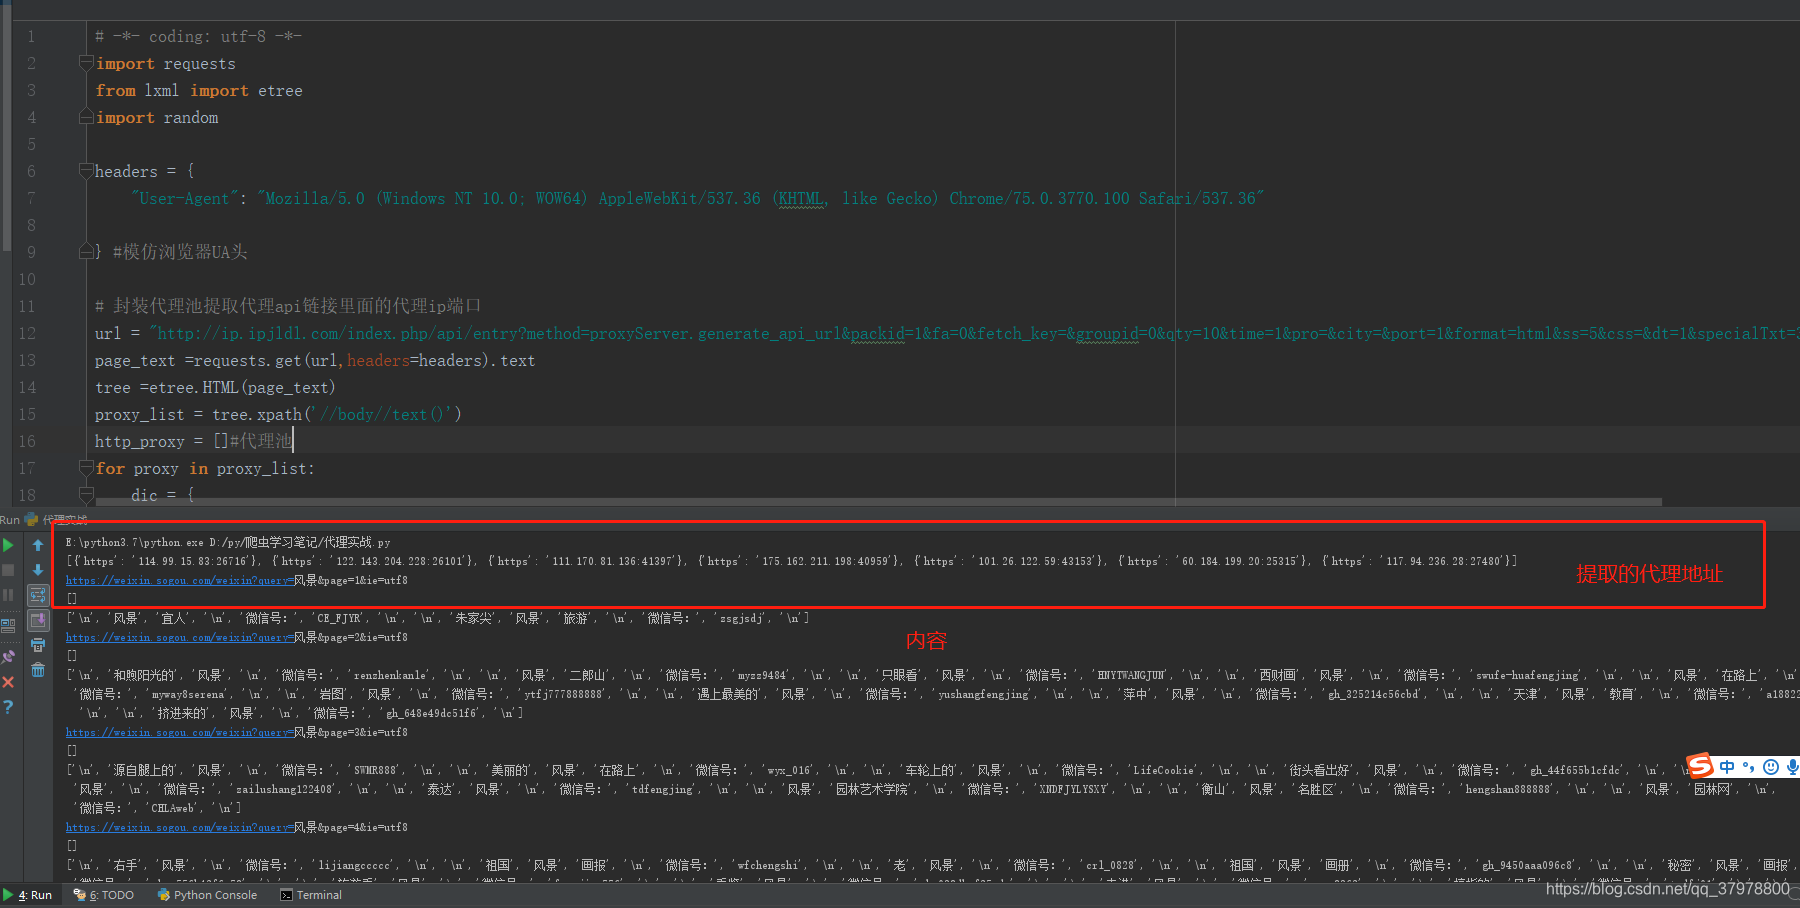
Task: Stop the running process in Run panel
Action: click(x=8, y=570)
